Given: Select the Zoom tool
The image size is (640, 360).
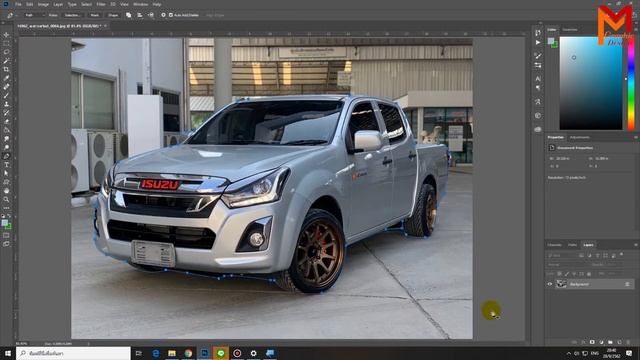Looking at the screenshot, I should tap(6, 200).
